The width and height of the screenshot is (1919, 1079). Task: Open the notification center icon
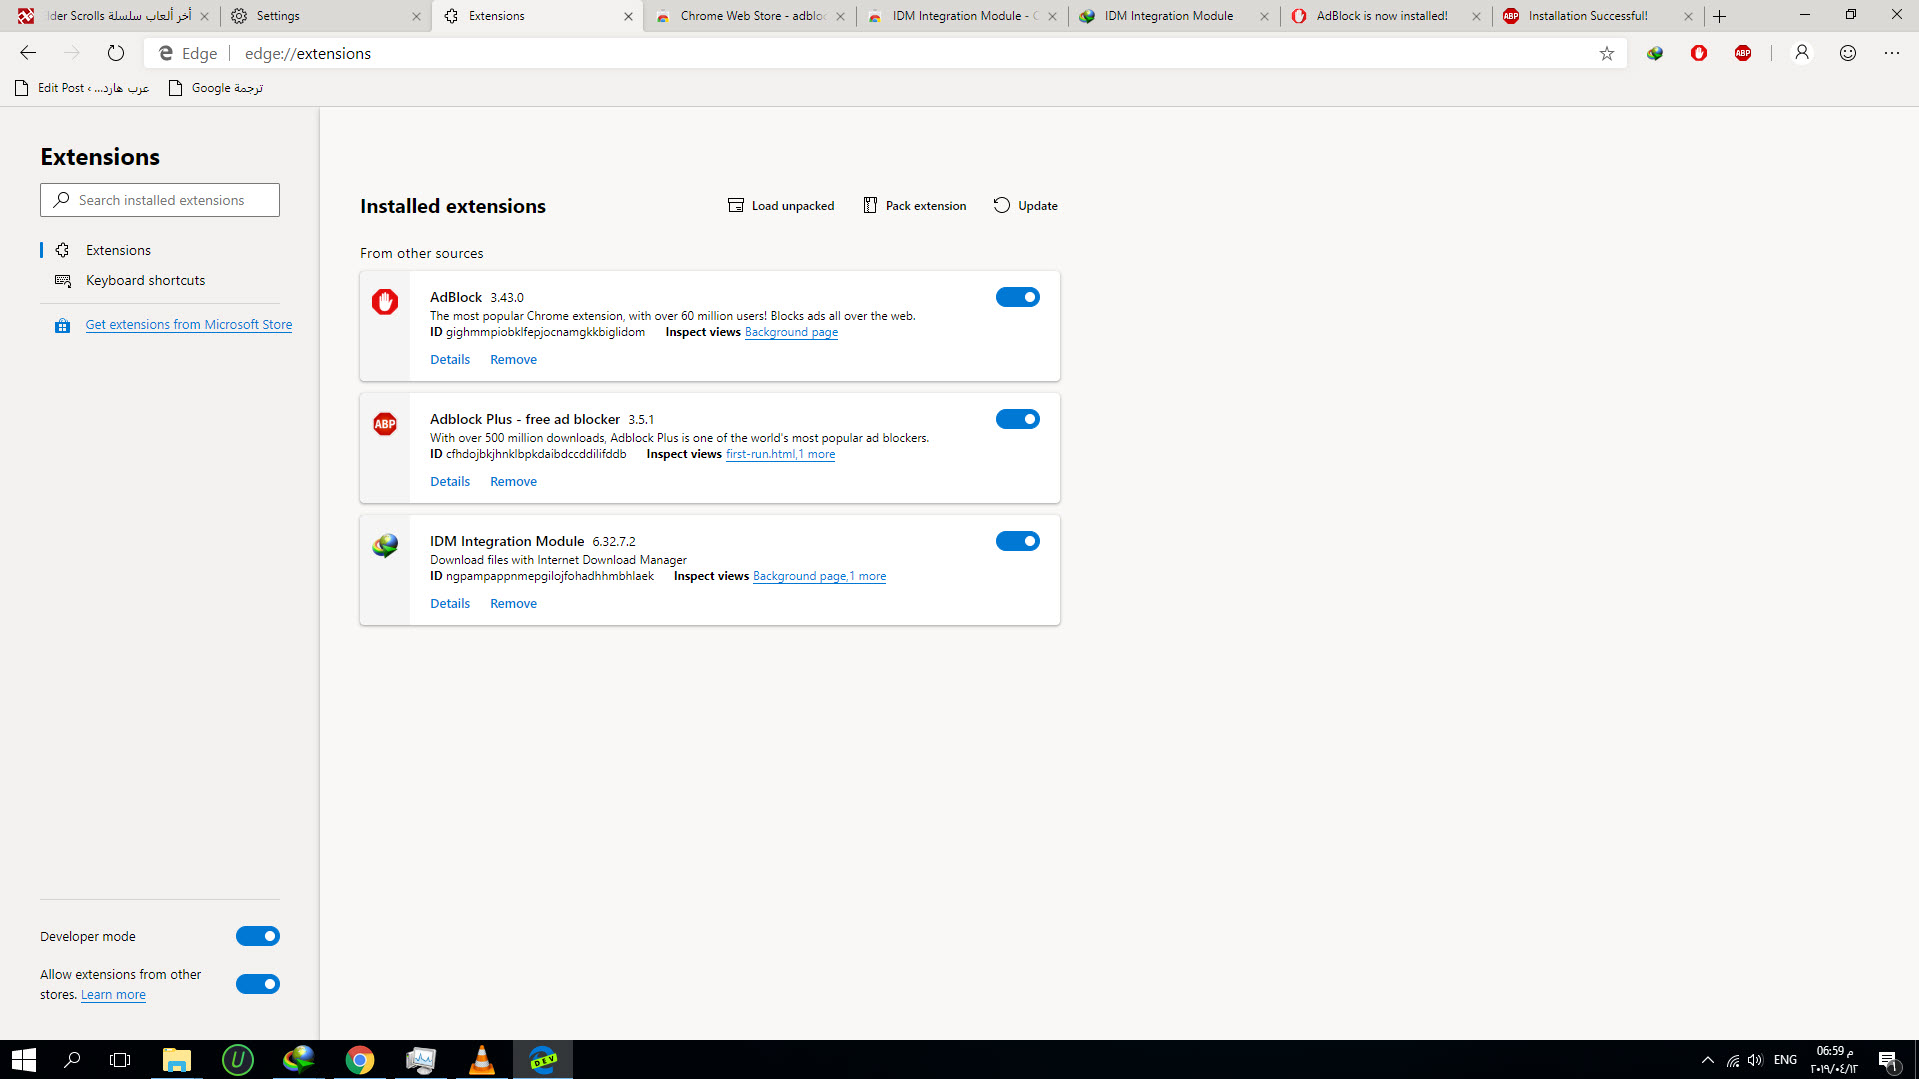1888,1060
